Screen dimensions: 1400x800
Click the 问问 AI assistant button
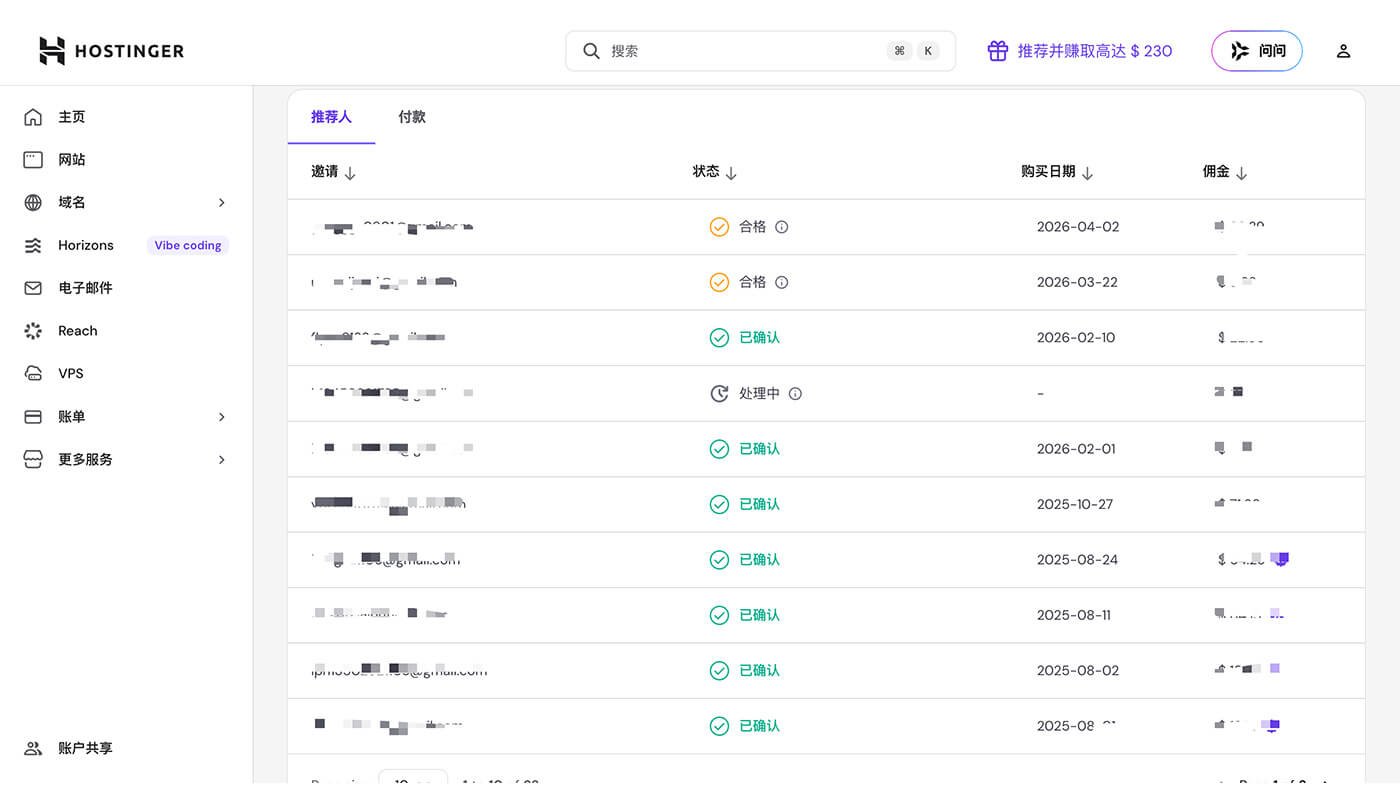pyautogui.click(x=1256, y=51)
